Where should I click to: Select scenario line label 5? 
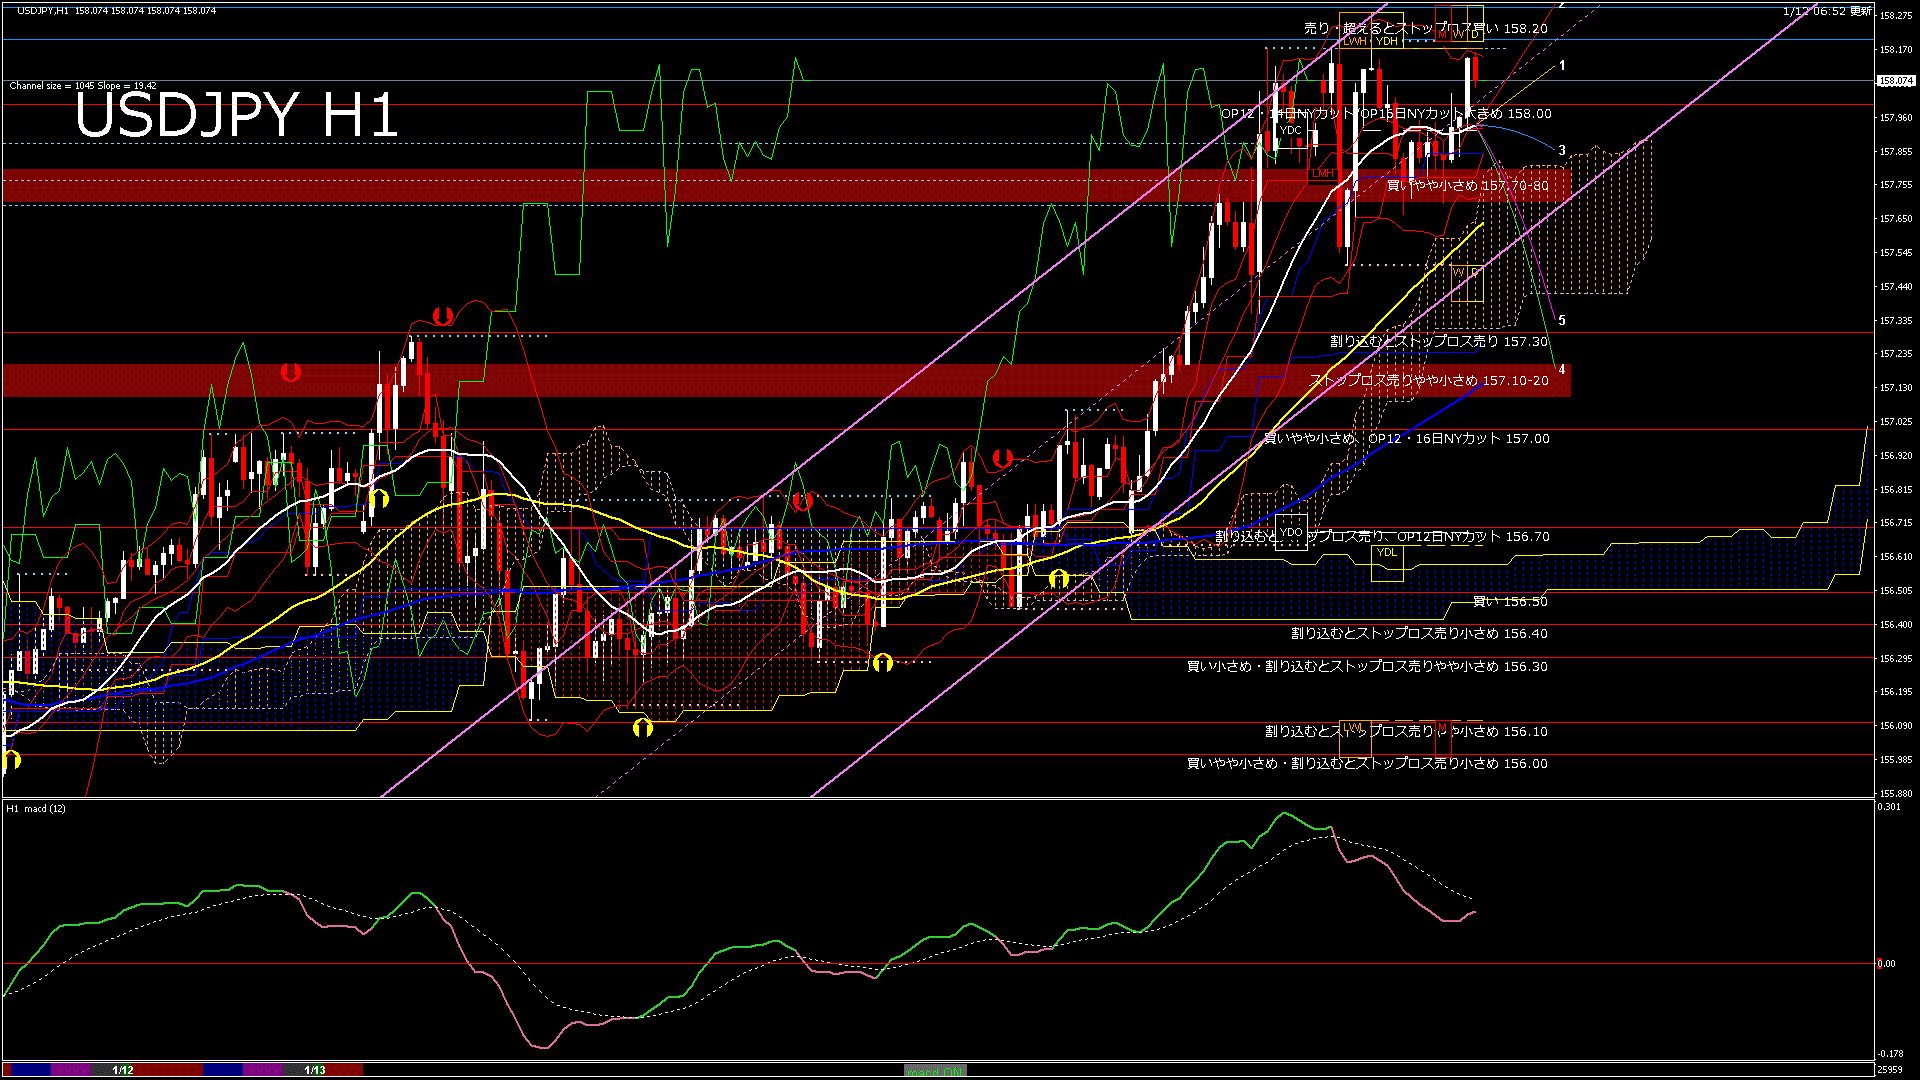(x=1562, y=321)
